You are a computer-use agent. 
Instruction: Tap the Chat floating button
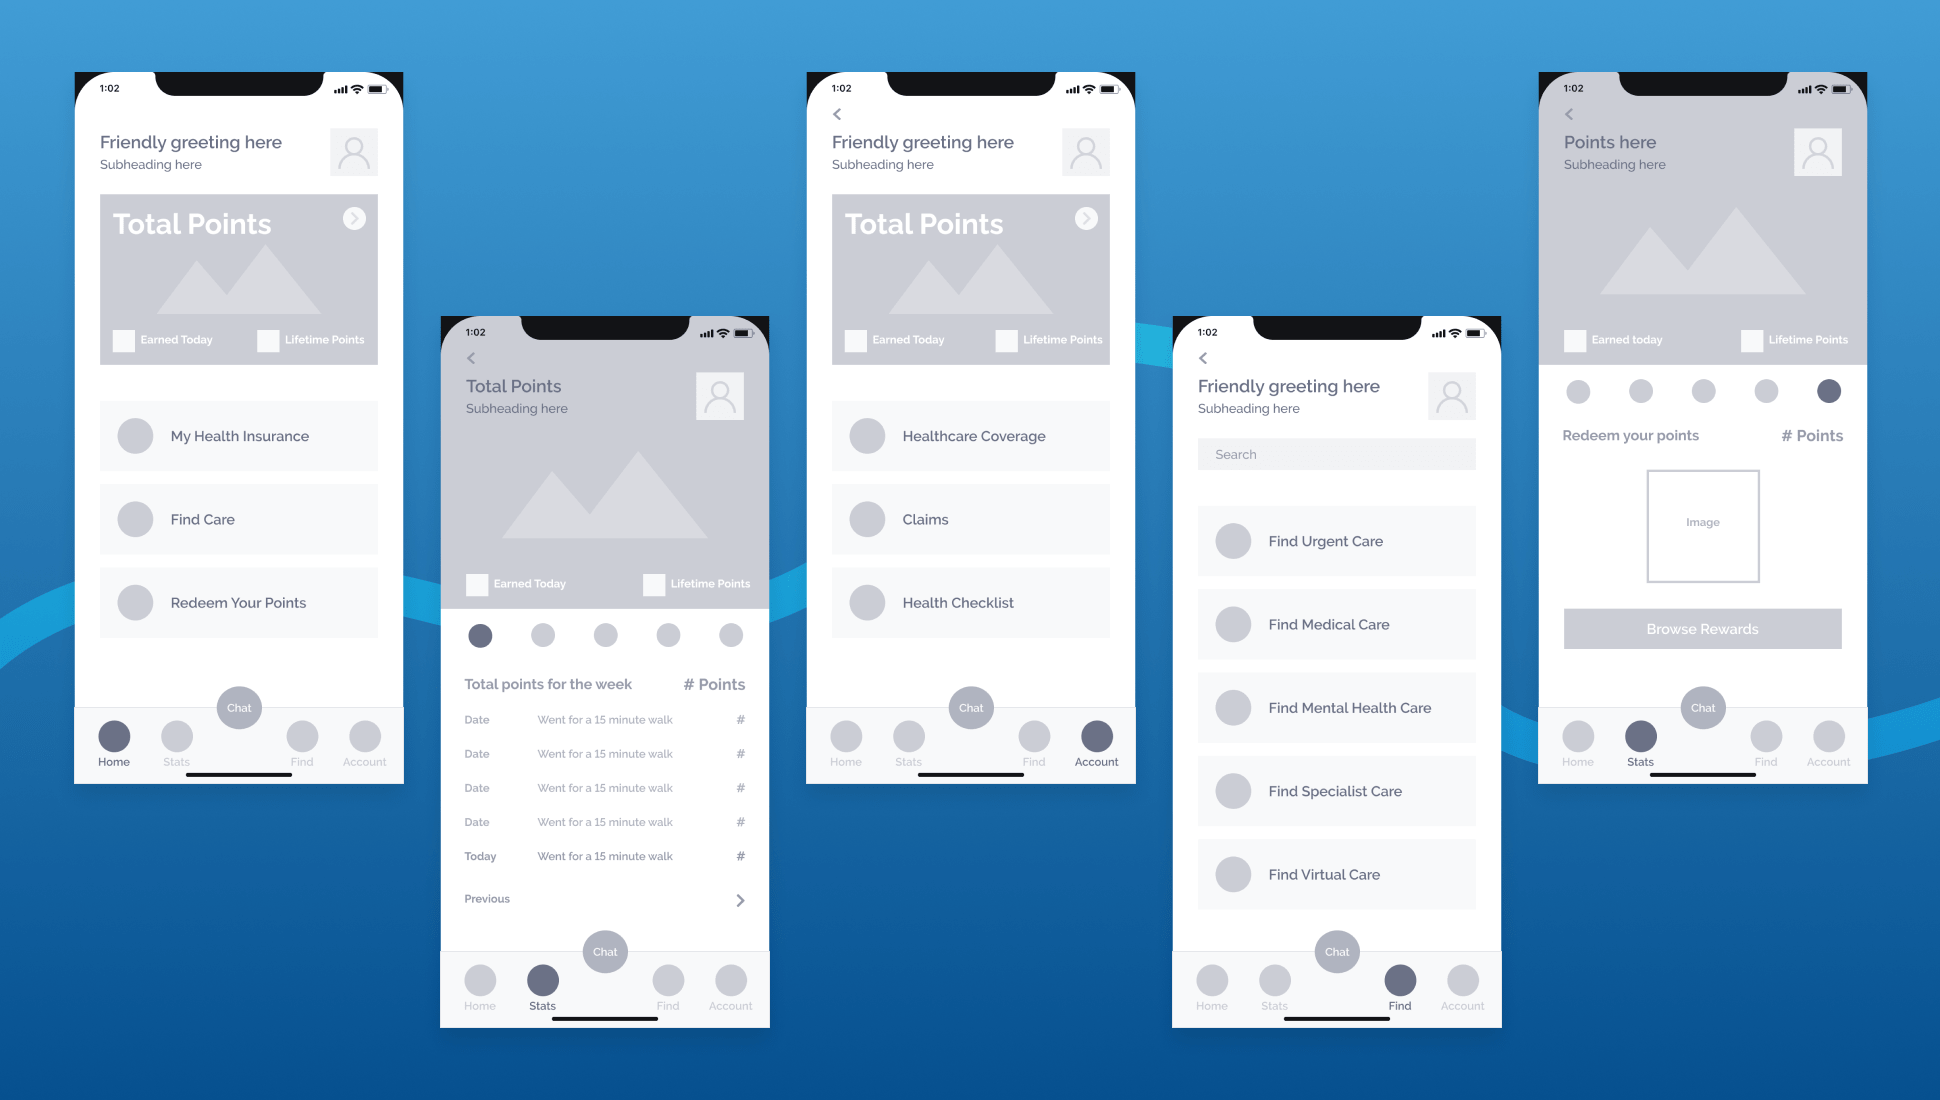click(240, 707)
